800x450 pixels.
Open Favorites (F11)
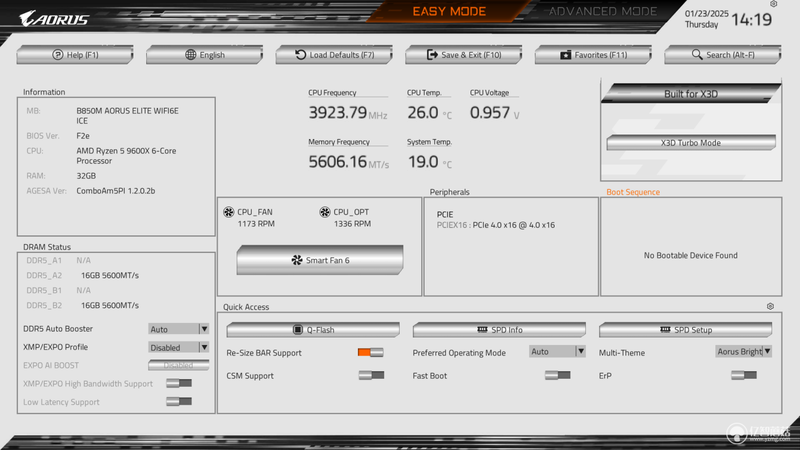[x=593, y=55]
